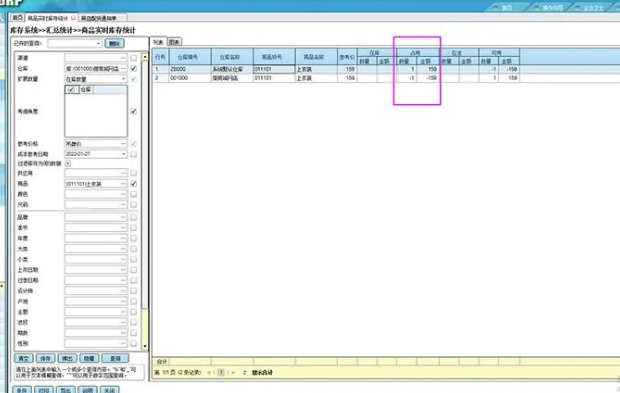Open the ellipsis lookup for 供应商 field
This screenshot has width=620, height=393.
tap(123, 173)
